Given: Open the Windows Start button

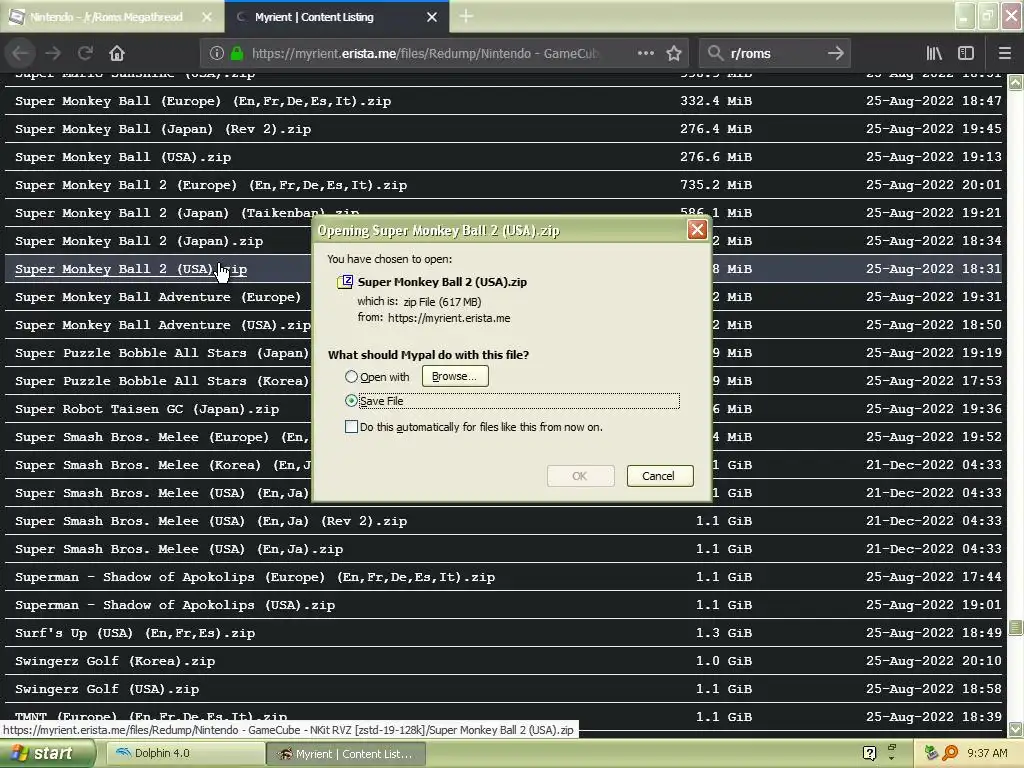Looking at the screenshot, I should [46, 753].
